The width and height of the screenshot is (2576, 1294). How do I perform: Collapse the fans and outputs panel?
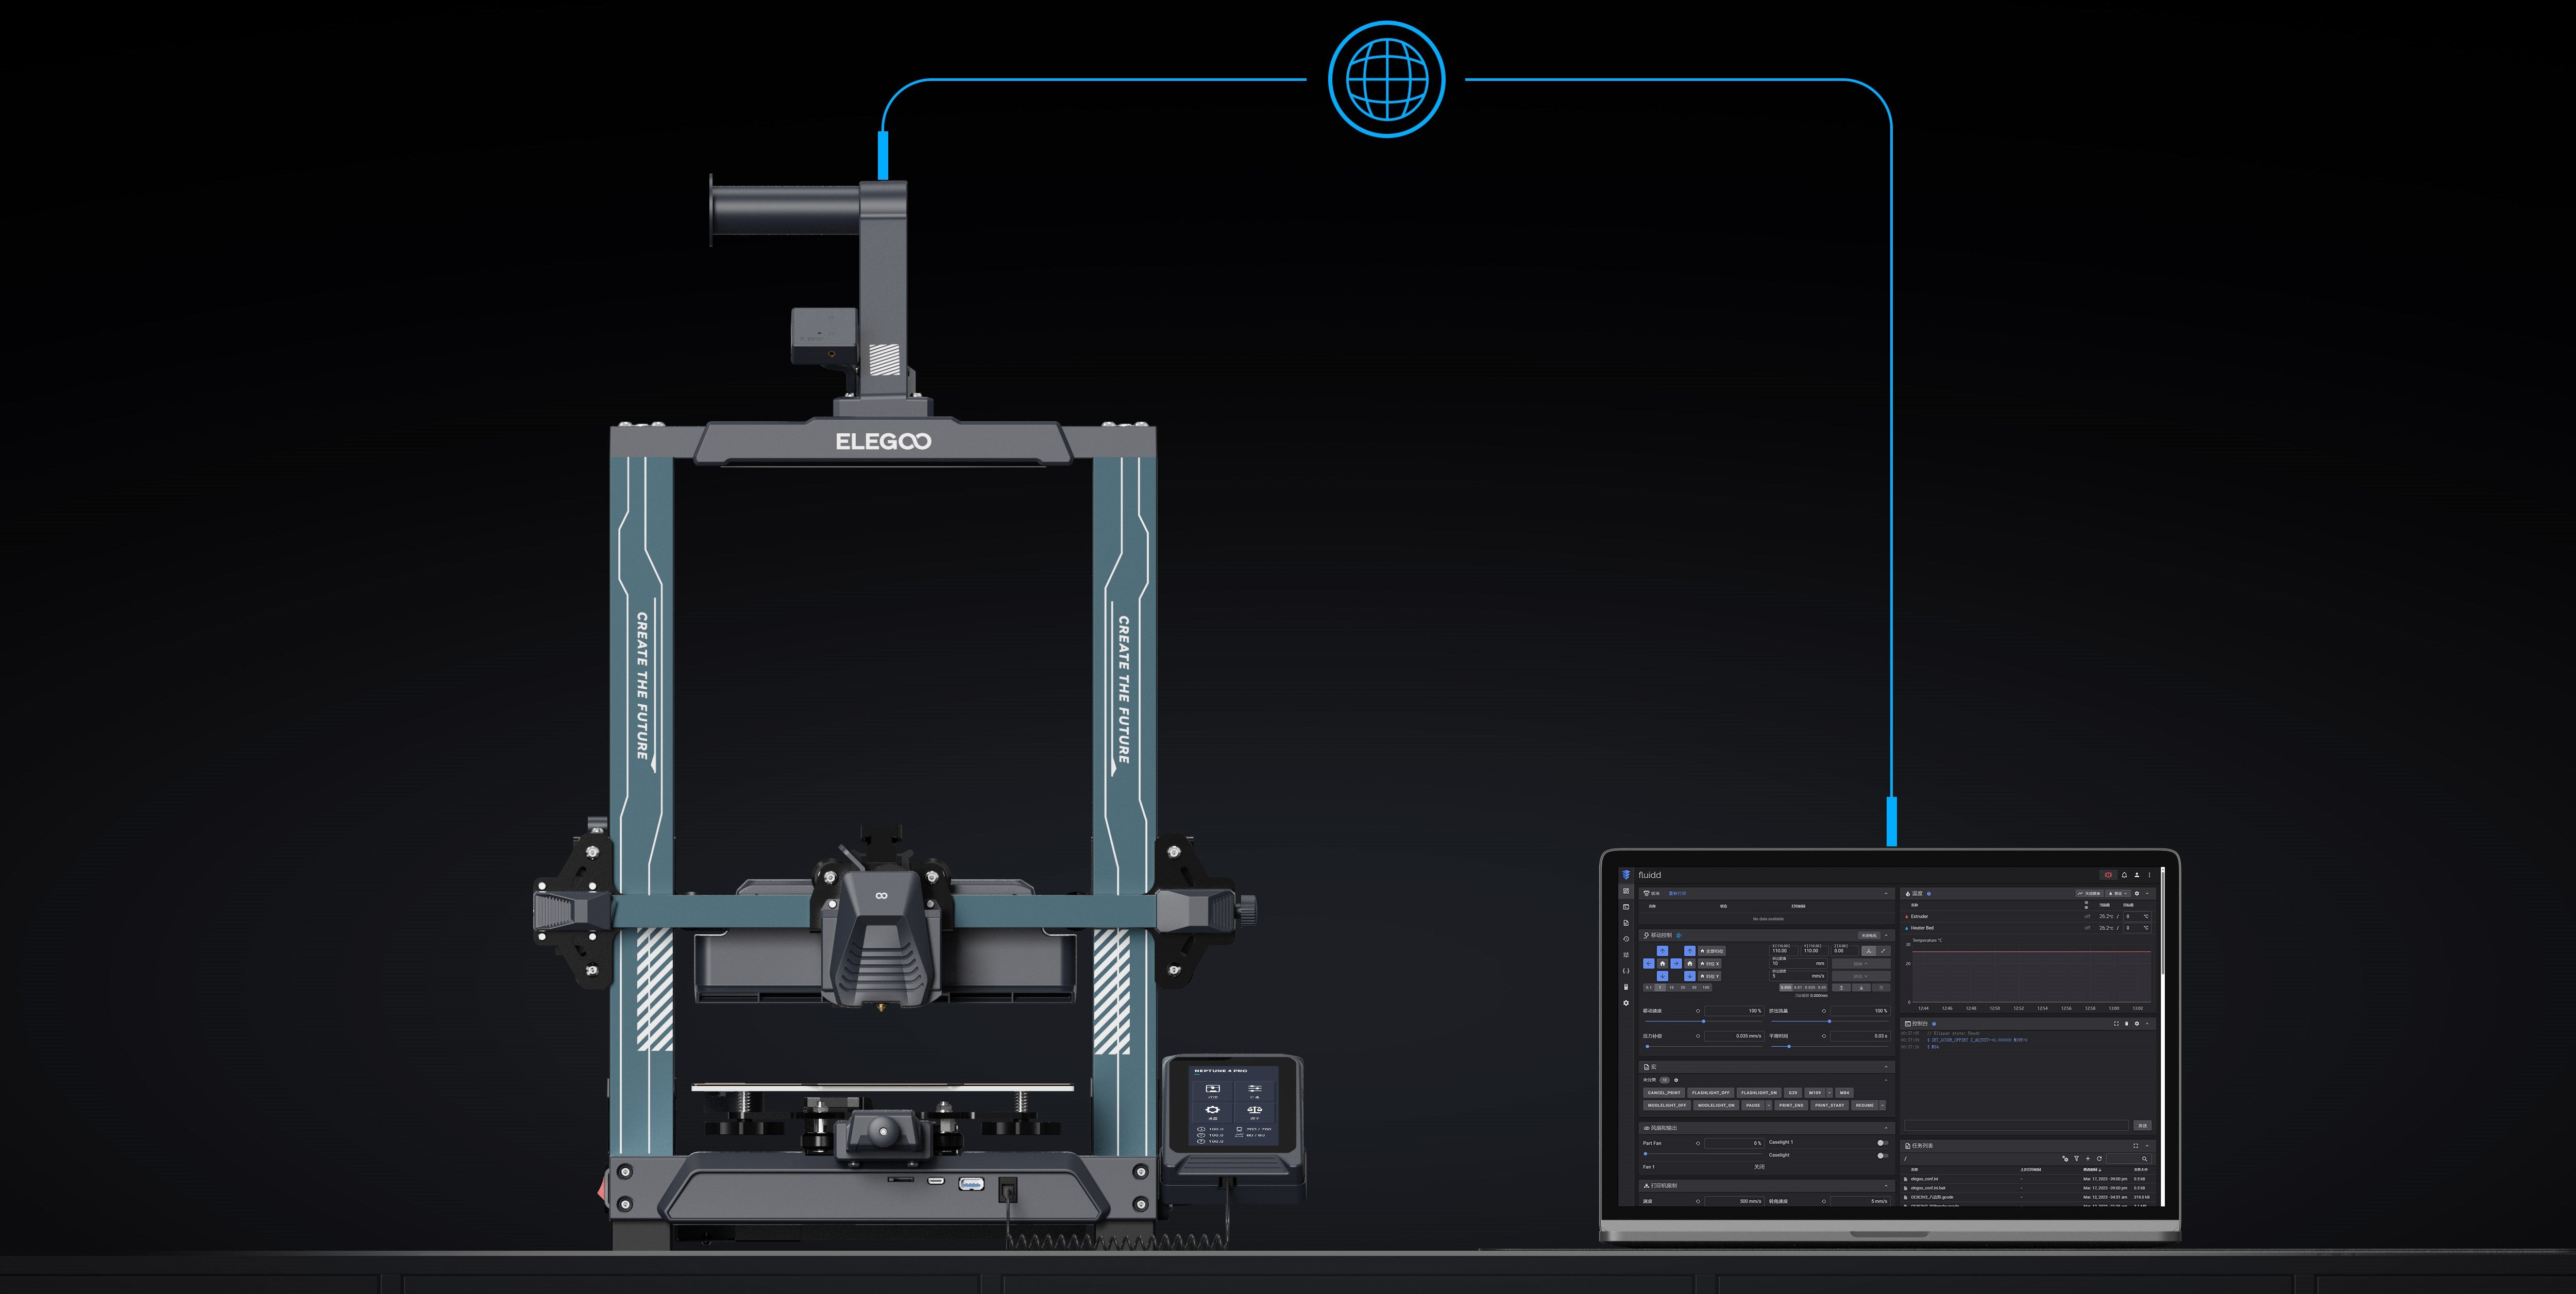coord(1887,1128)
